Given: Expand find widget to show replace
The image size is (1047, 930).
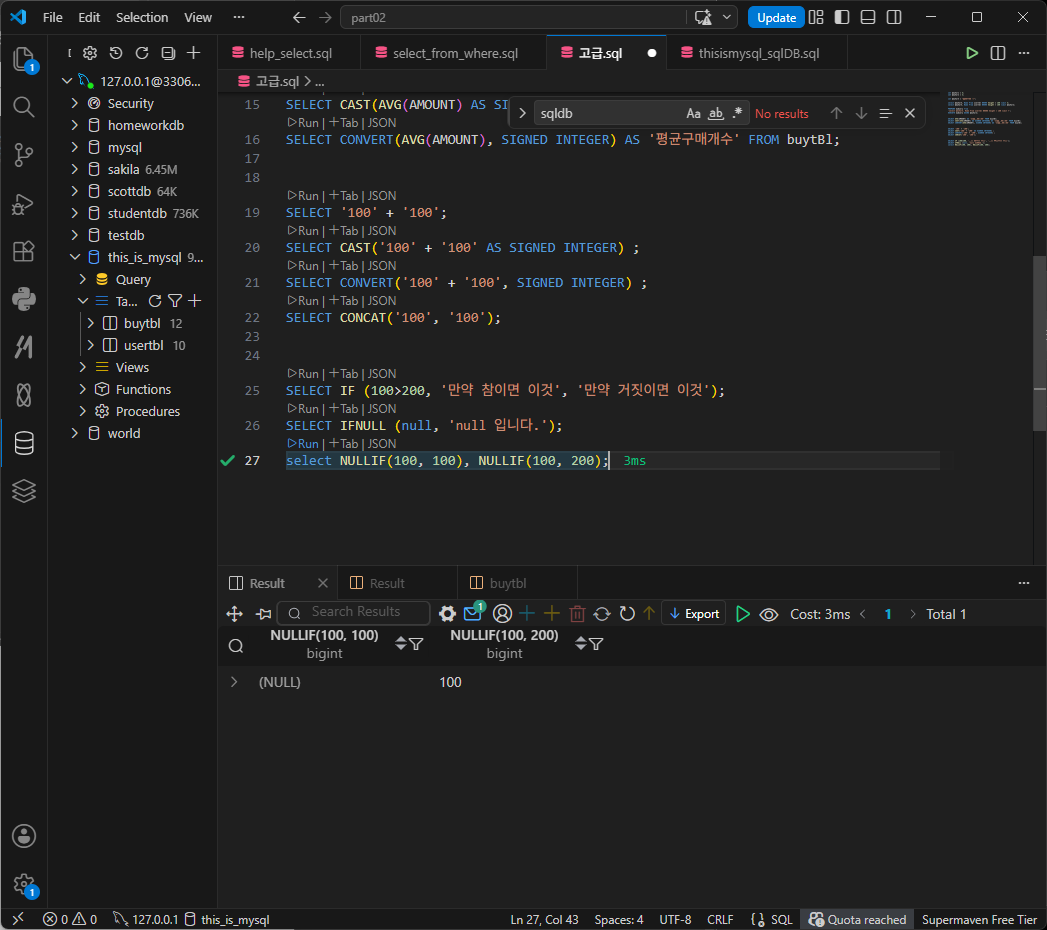Looking at the screenshot, I should click(522, 113).
